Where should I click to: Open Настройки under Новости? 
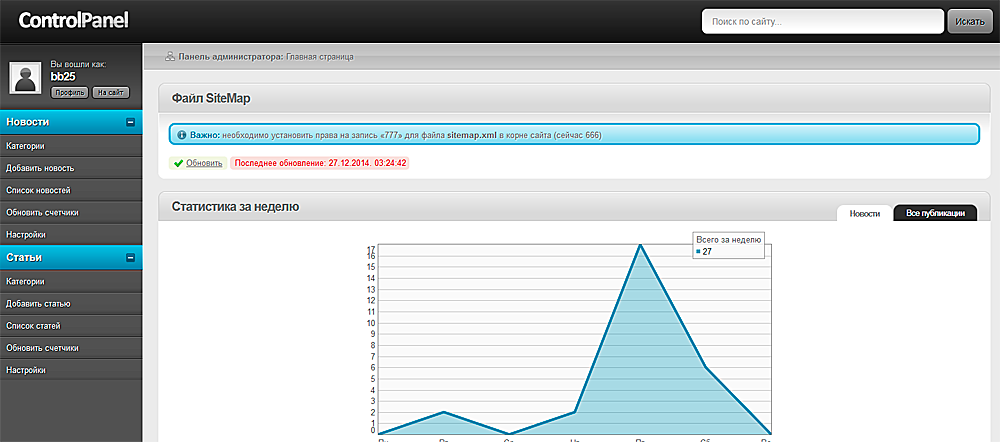tap(71, 235)
